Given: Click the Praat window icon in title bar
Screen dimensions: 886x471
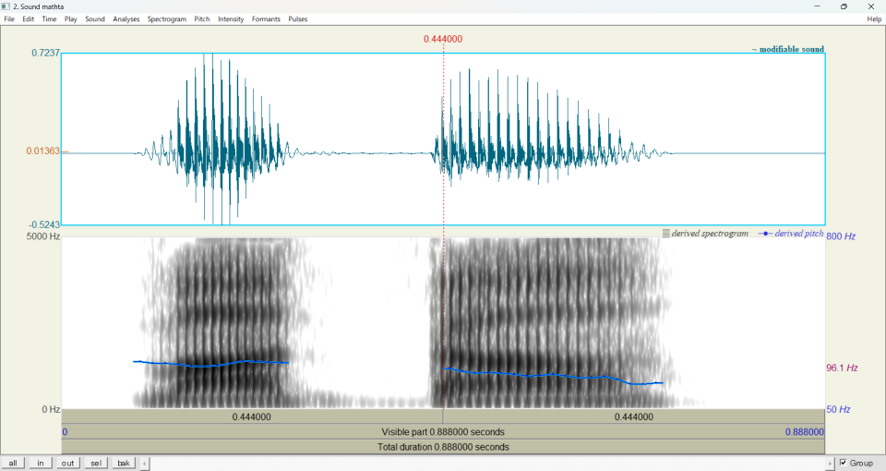Looking at the screenshot, I should pos(6,6).
